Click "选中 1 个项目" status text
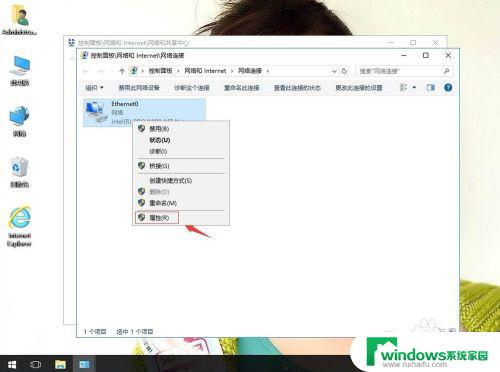 point(135,331)
